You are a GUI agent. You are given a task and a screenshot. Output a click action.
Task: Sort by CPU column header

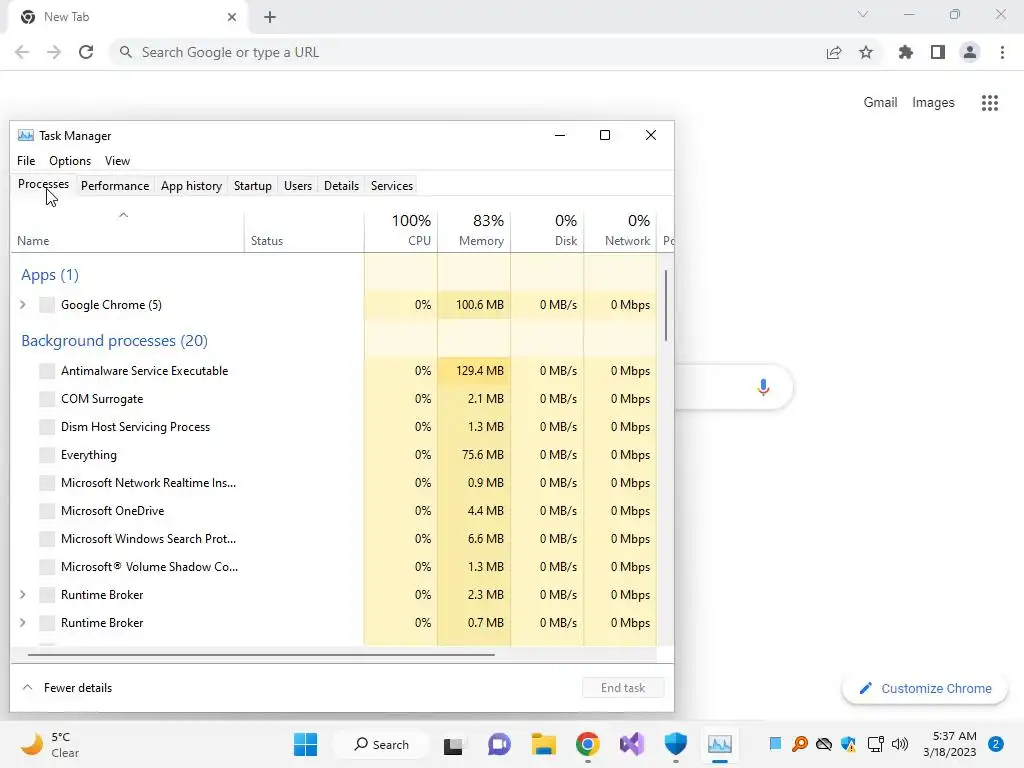point(401,231)
